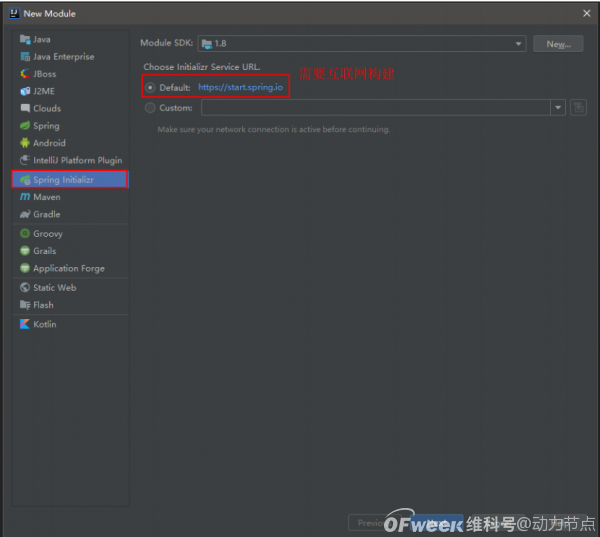Screen dimensions: 600x537
Task: Select Flash in the list
Action: coord(71,305)
